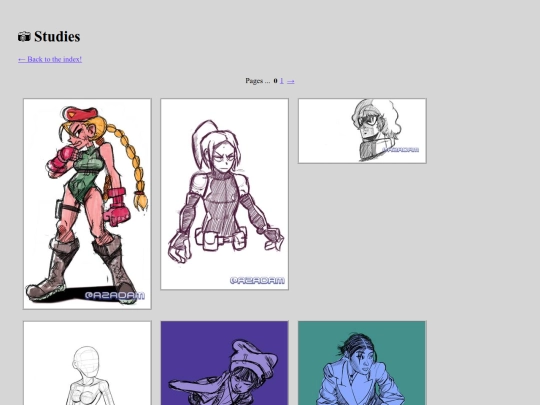Open the grayscale goggles profile sketch thumbnail
Image resolution: width=540 pixels, height=405 pixels.
(x=362, y=131)
